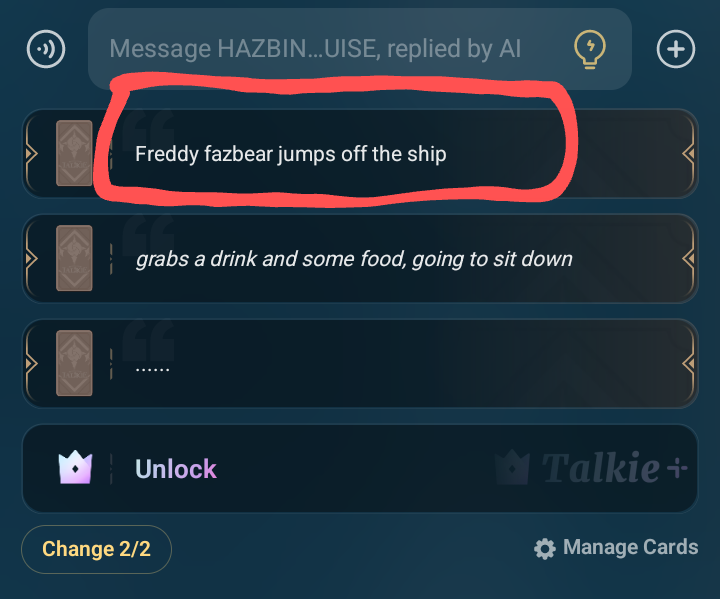The image size is (720, 599).
Task: Open the Manage Cards link text
Action: click(x=630, y=547)
